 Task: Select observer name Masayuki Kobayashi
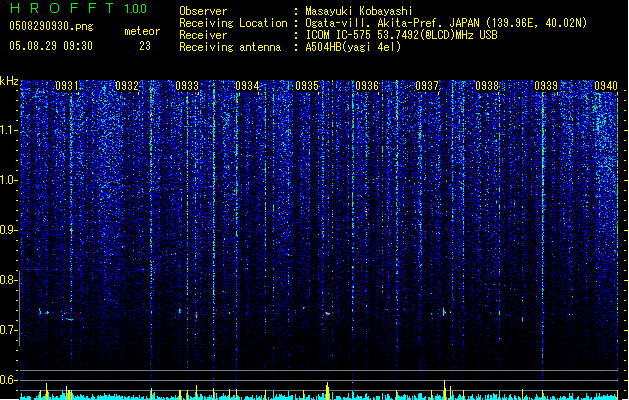coord(359,11)
